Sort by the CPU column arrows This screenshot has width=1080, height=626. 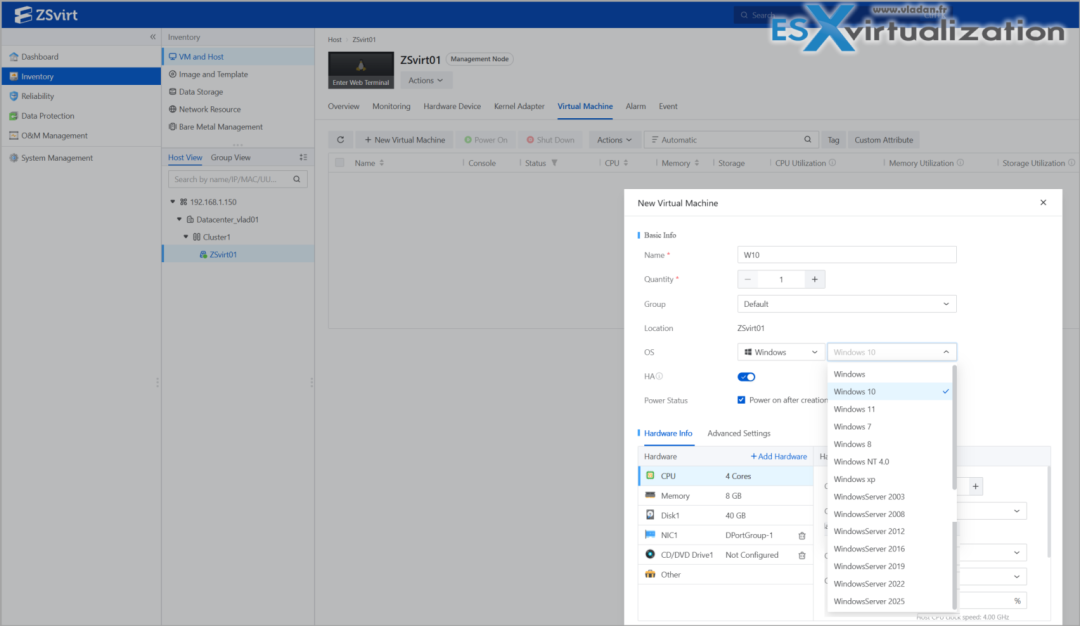625,163
